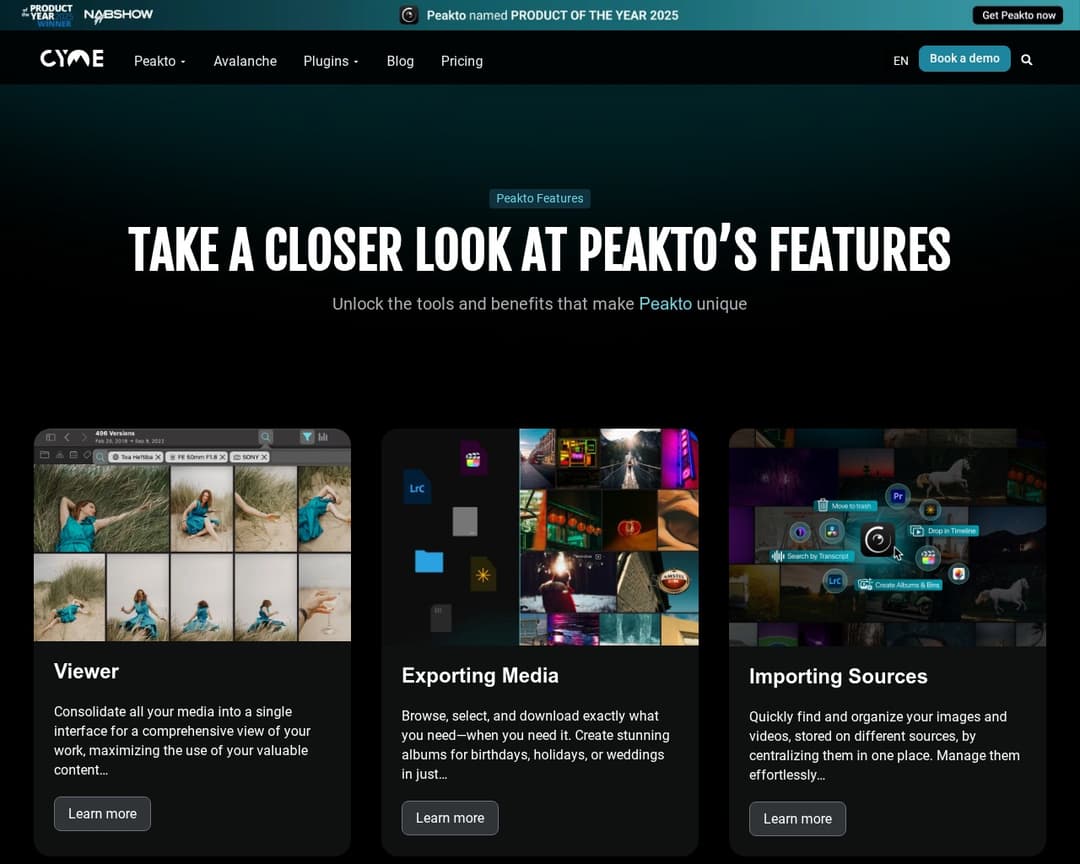This screenshot has width=1080, height=864.
Task: Click Learn more under Viewer
Action: (102, 814)
